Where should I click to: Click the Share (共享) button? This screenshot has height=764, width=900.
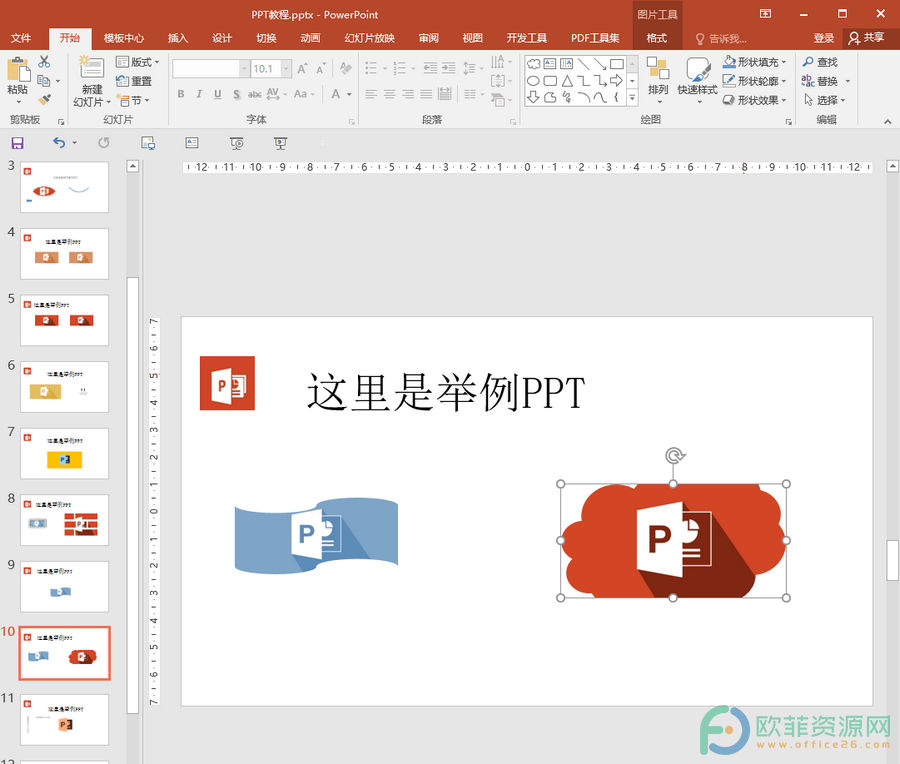[867, 38]
